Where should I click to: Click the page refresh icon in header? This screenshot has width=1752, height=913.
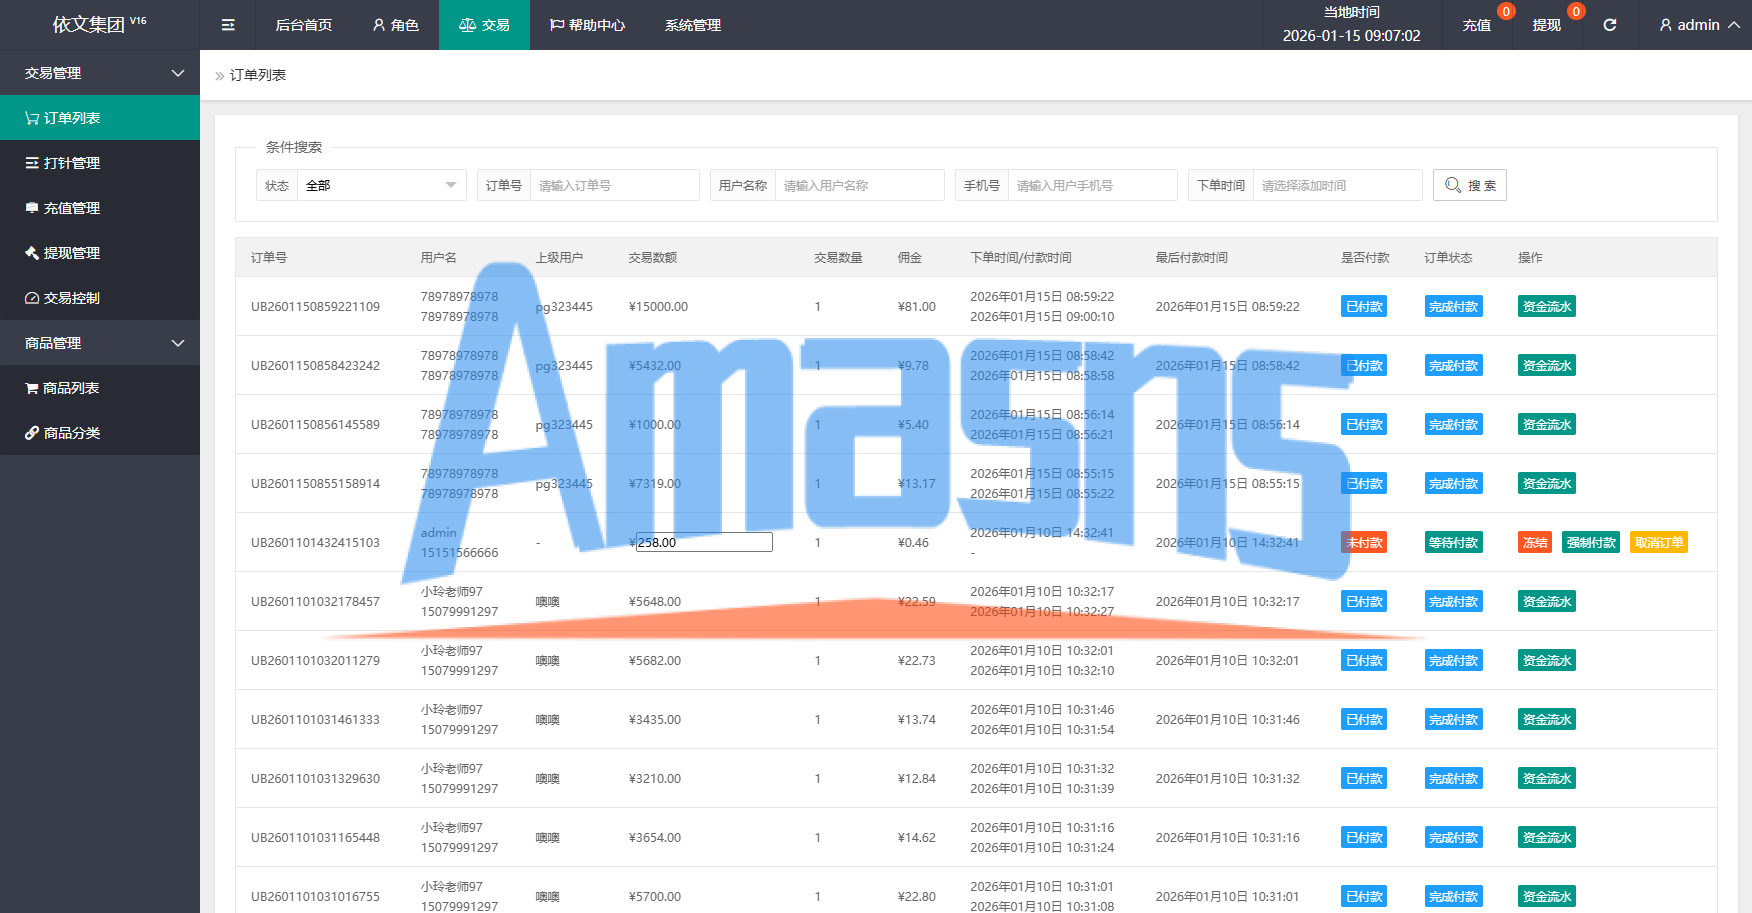tap(1609, 25)
